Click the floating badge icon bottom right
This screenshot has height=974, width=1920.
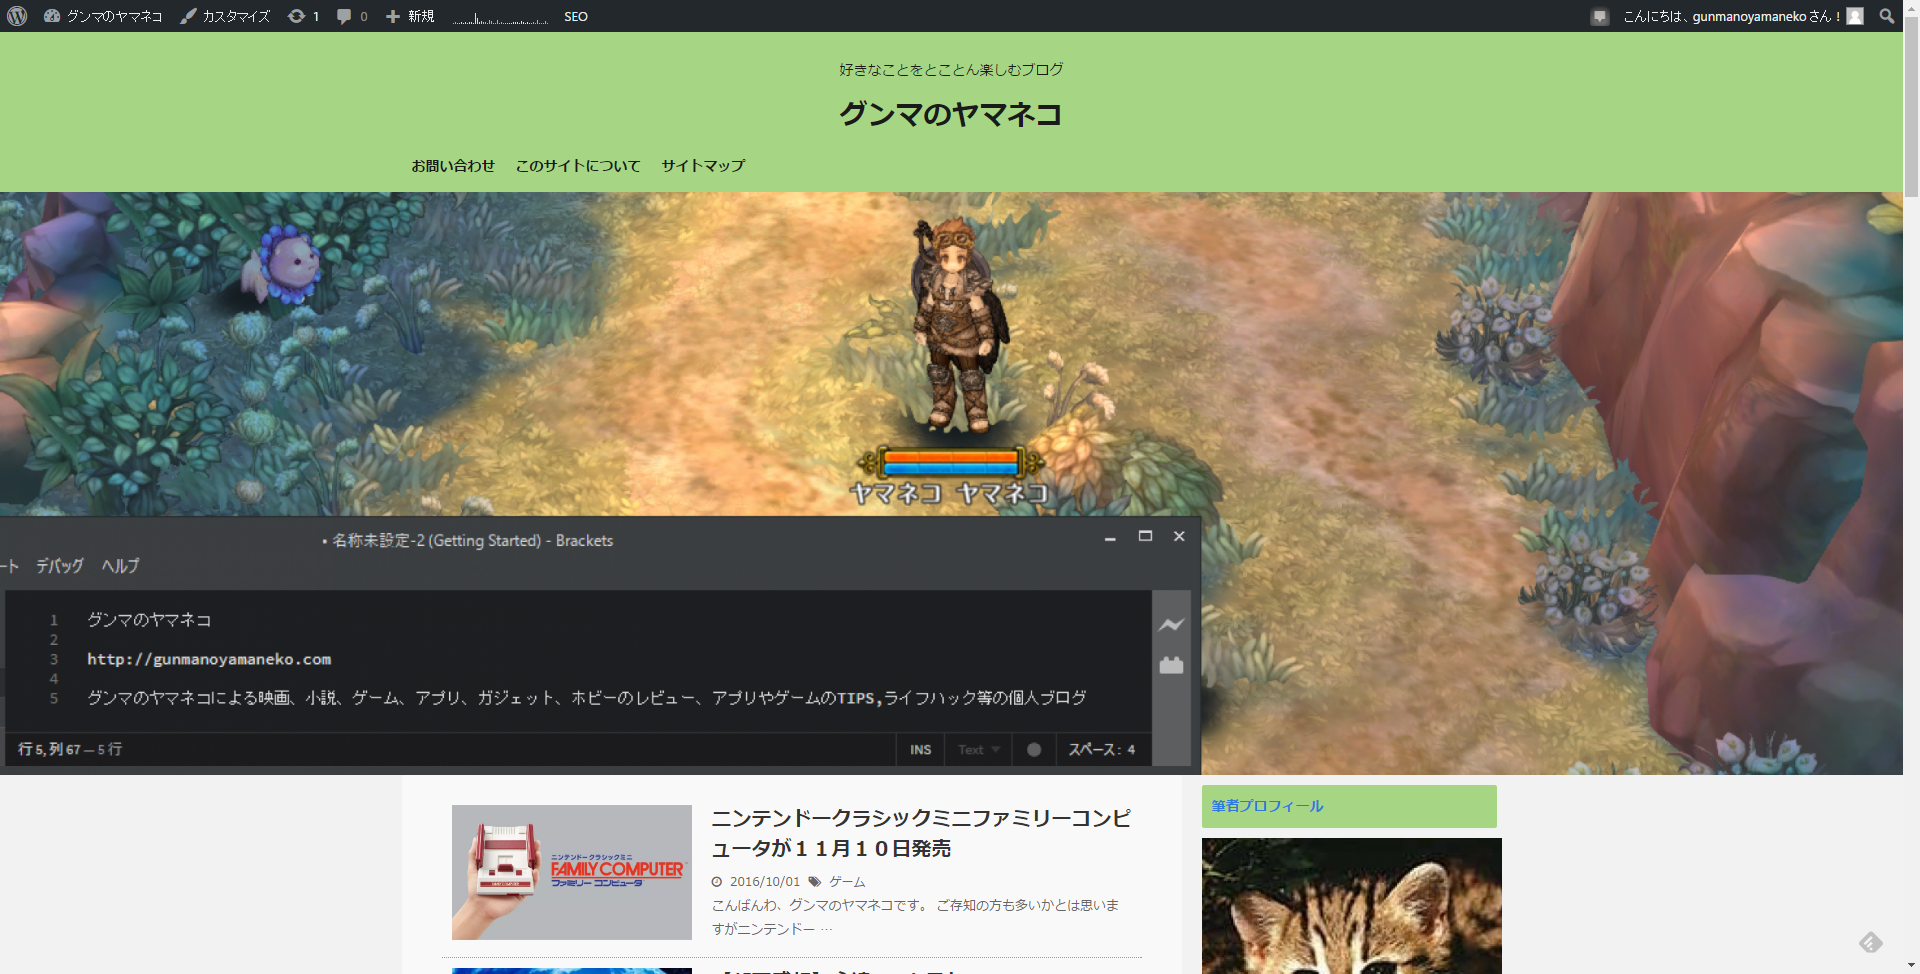(x=1871, y=942)
